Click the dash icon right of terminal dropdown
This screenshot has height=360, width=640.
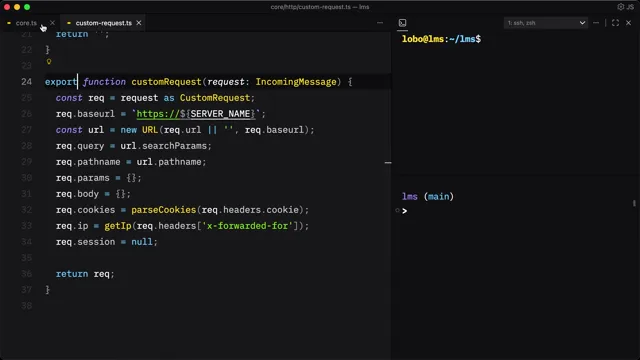coord(596,23)
